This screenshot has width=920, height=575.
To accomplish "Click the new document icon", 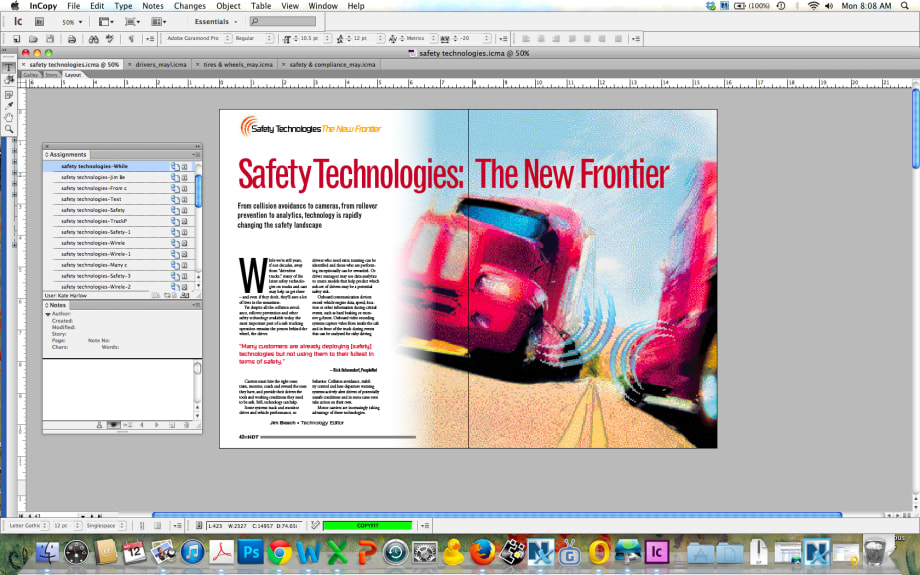I will click(x=16, y=39).
